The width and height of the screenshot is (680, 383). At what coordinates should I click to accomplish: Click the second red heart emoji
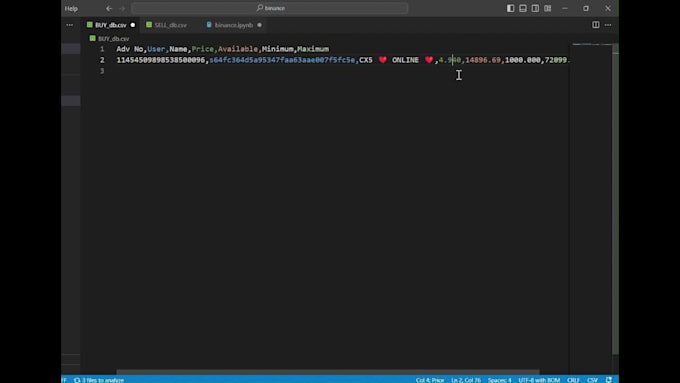(429, 60)
